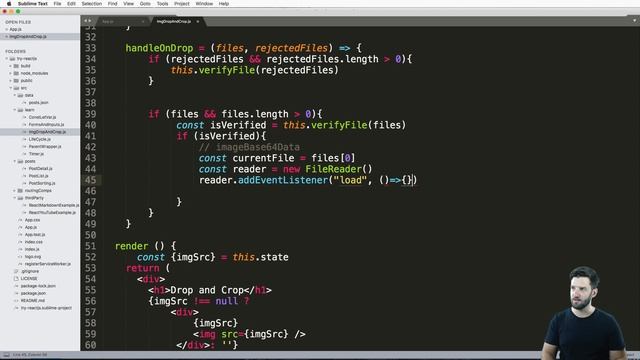Open FormsAndInputs.js in sidebar

point(46,125)
